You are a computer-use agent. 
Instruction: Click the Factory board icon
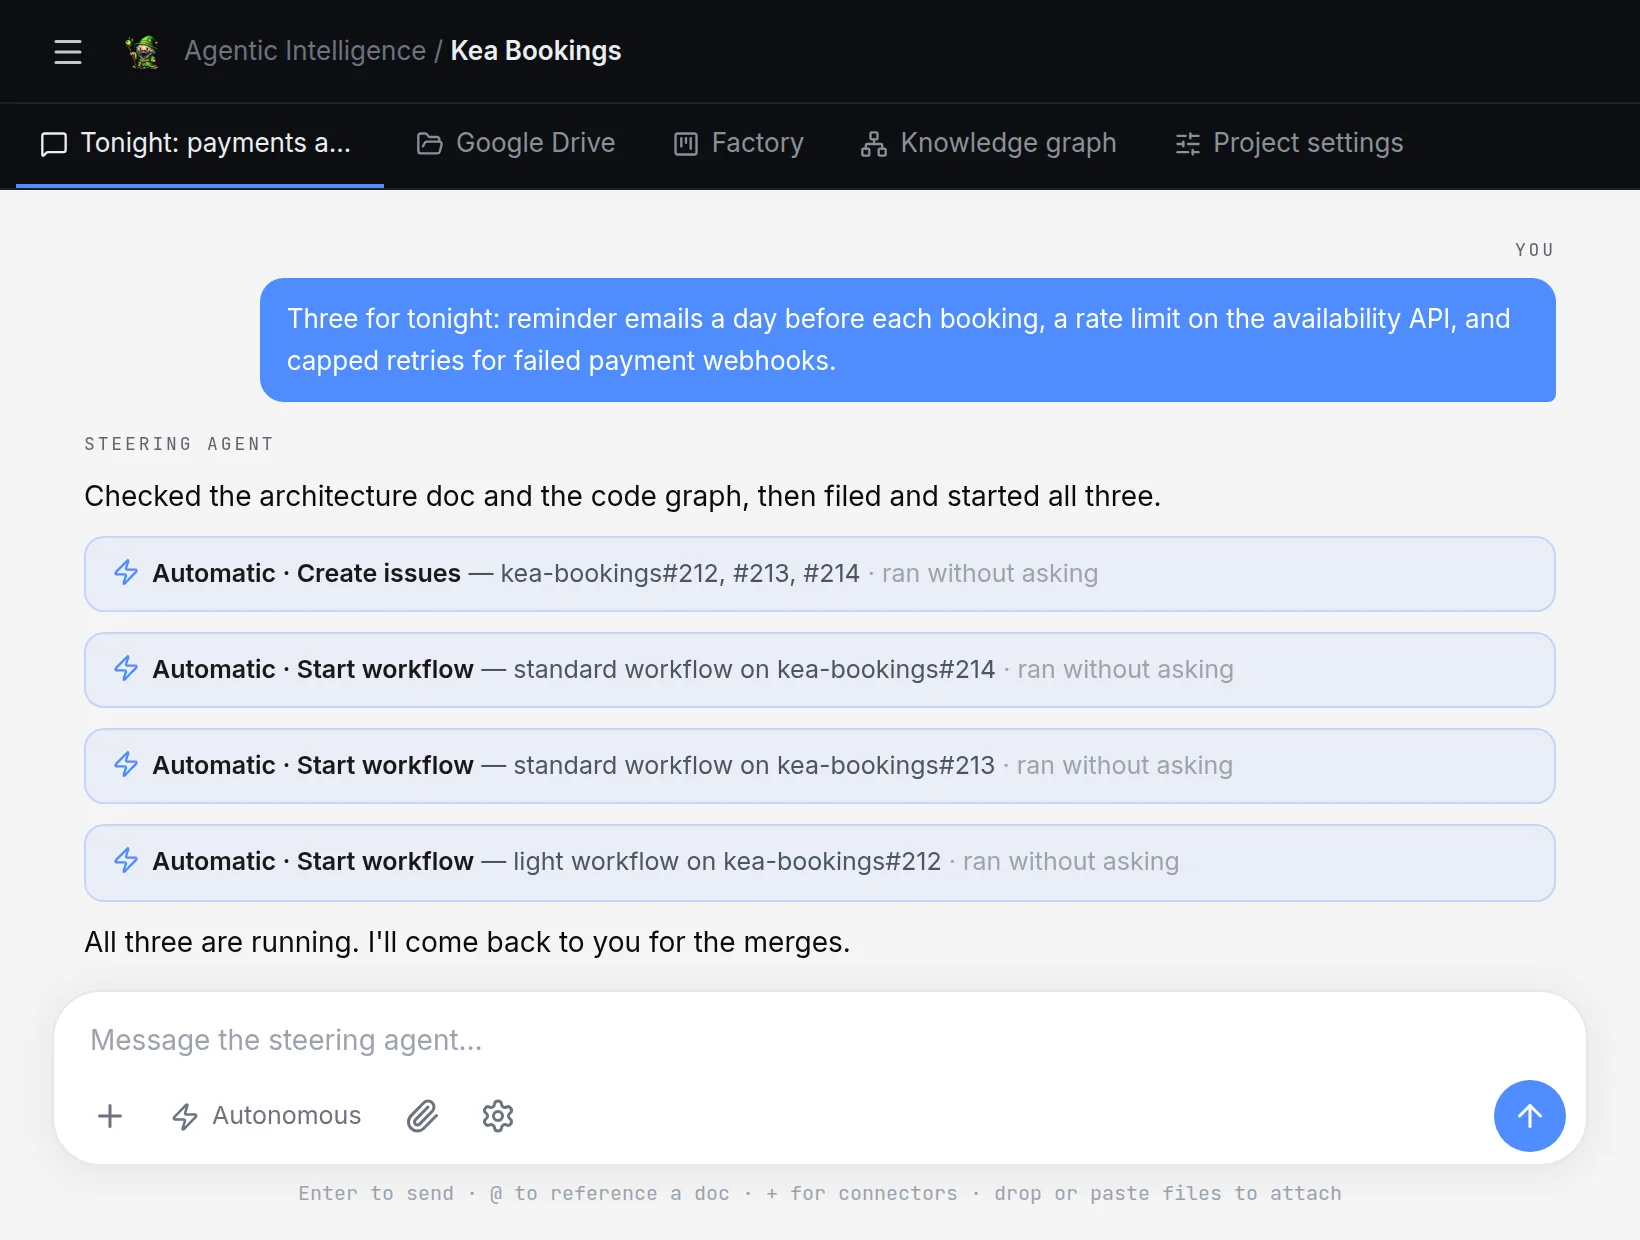point(686,144)
